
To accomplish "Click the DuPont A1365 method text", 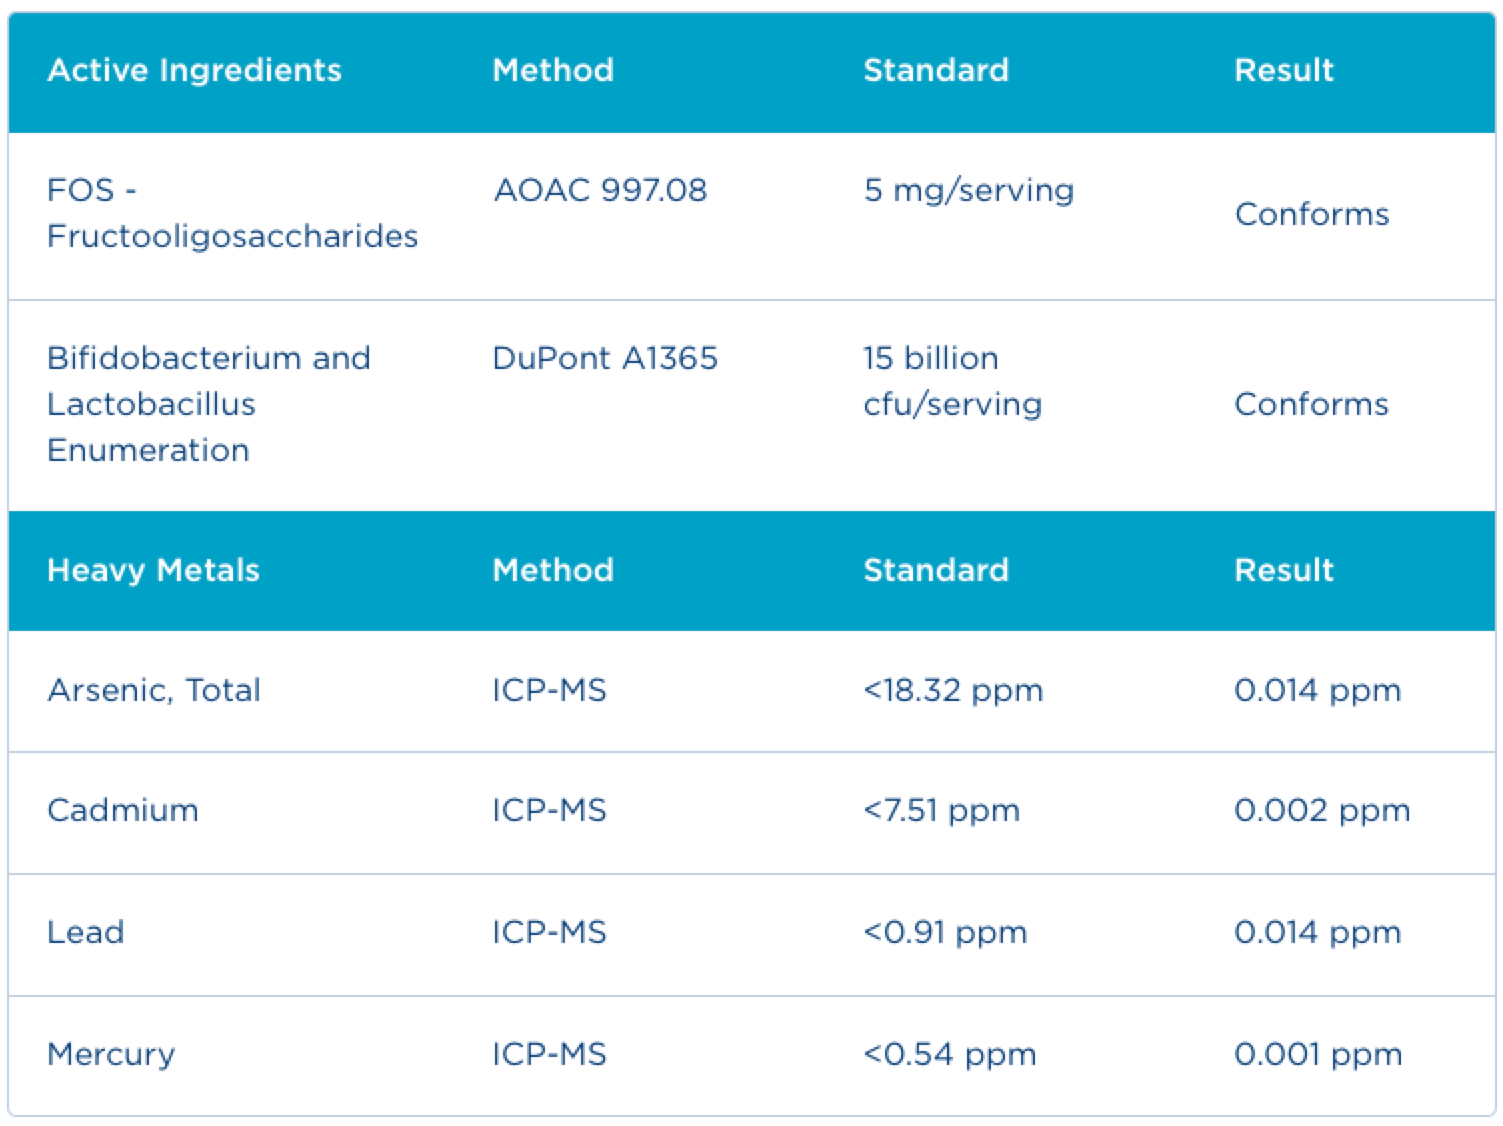I will click(605, 358).
